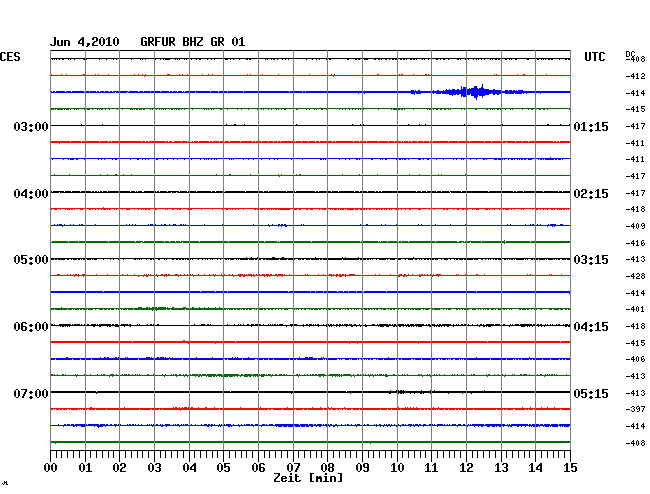Select the "02:15" UTC time label
Viewport: 650px width, 494px height.
(x=591, y=194)
